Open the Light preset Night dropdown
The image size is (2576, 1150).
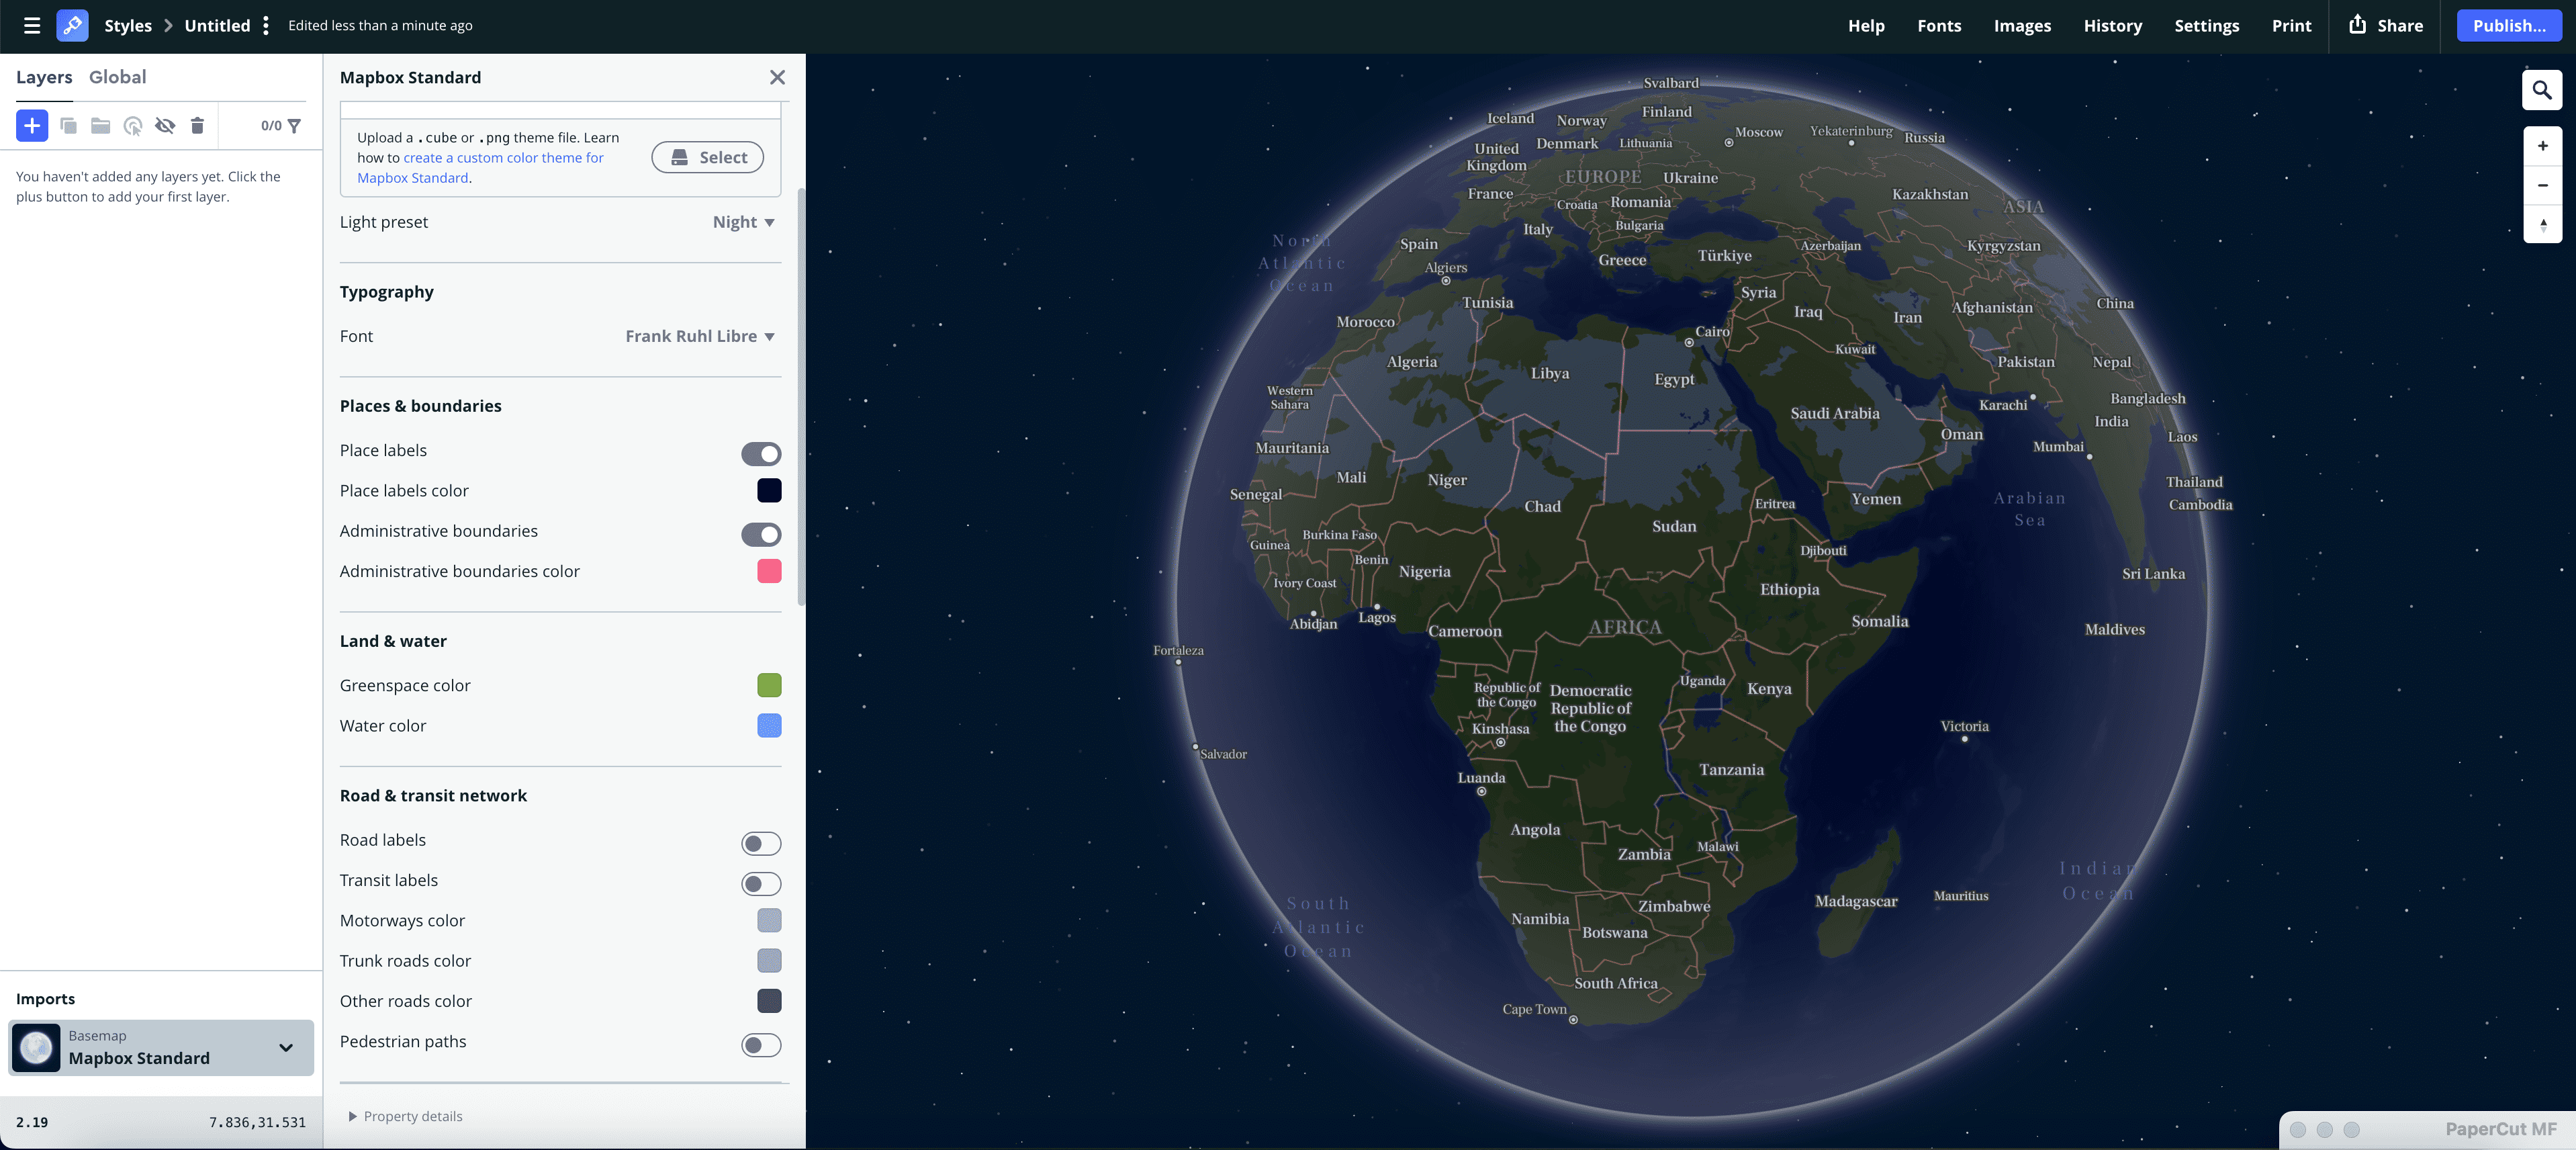click(x=742, y=221)
